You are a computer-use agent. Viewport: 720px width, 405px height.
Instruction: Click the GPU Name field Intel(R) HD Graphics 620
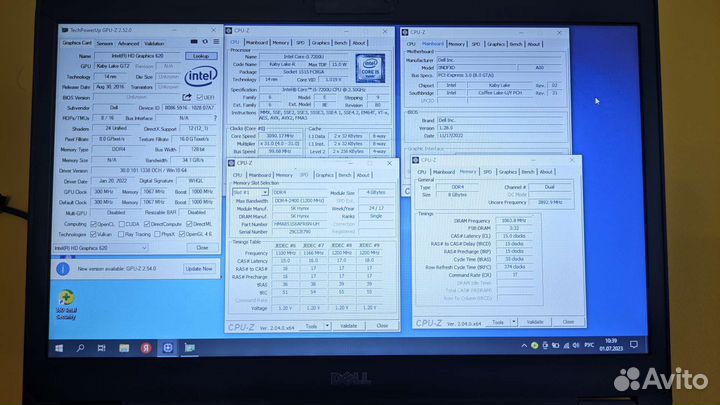tap(139, 56)
